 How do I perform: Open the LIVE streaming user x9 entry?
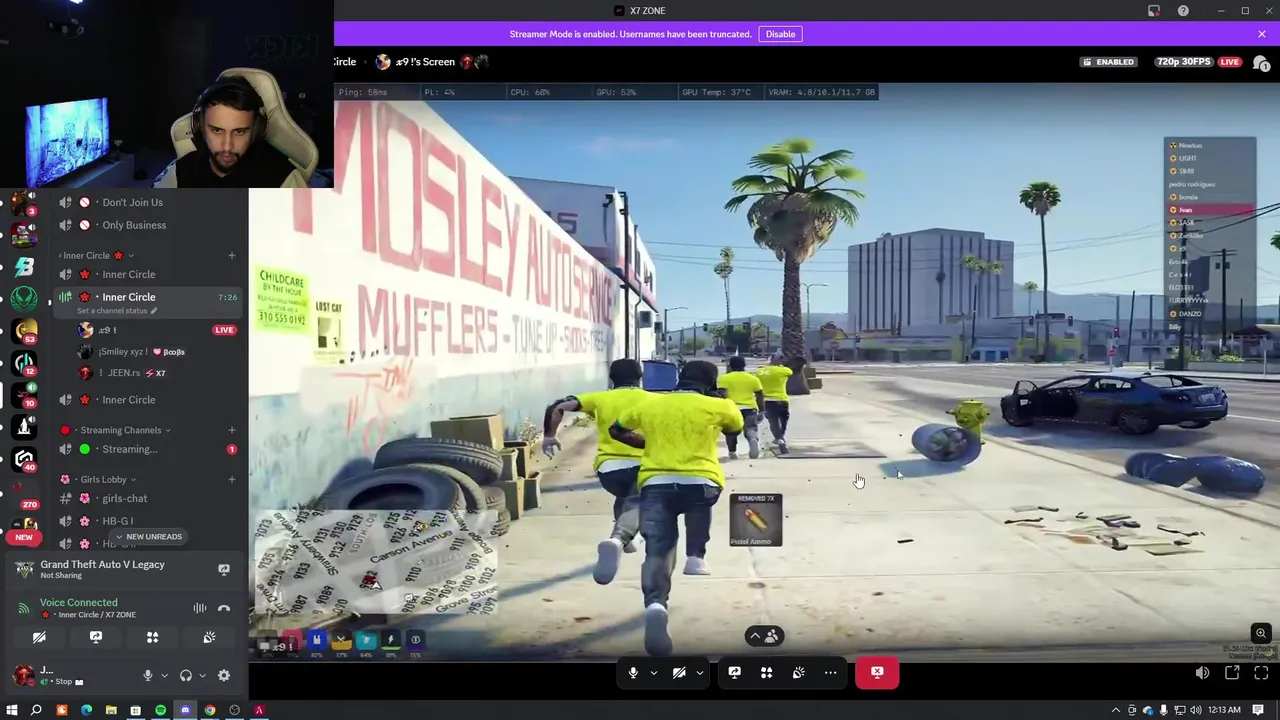[x=158, y=330]
